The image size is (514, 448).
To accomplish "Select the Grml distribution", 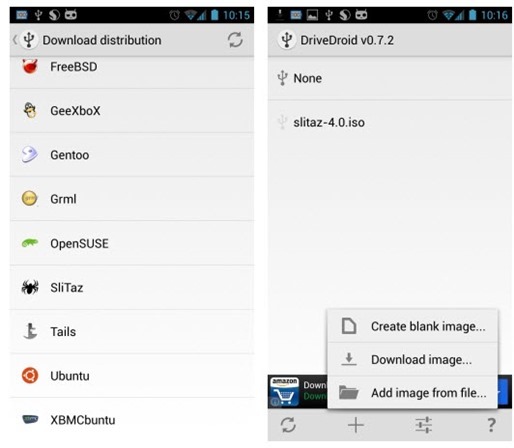I will (x=132, y=199).
